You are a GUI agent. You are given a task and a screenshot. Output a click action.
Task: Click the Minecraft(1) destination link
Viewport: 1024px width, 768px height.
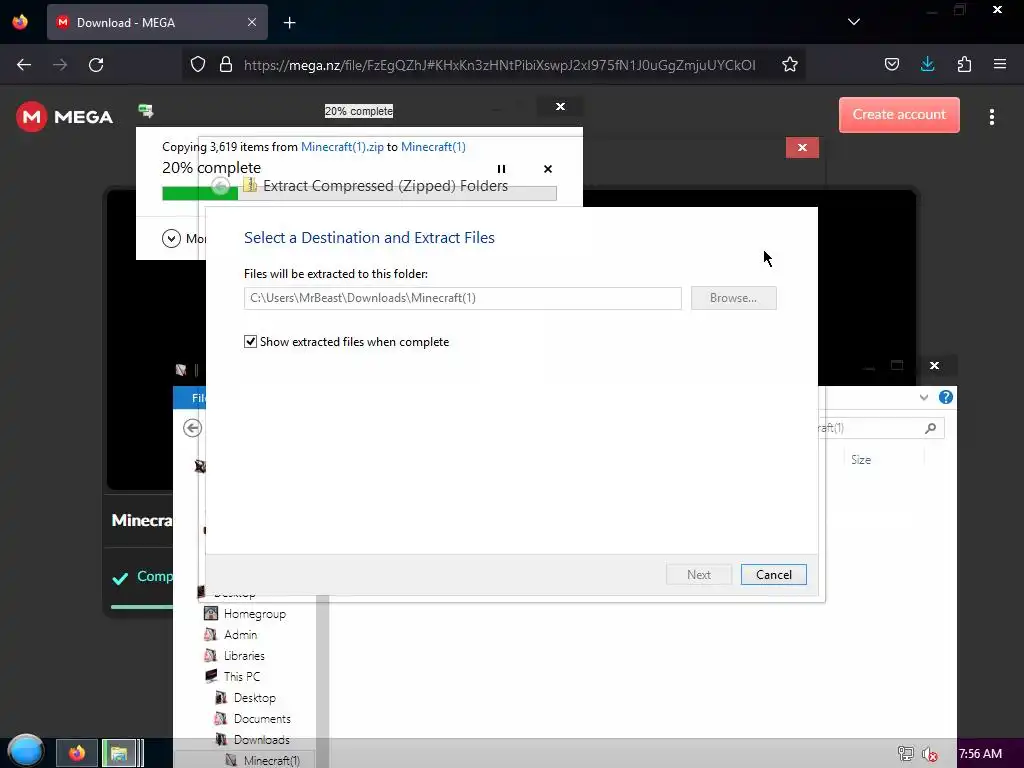pyautogui.click(x=433, y=147)
